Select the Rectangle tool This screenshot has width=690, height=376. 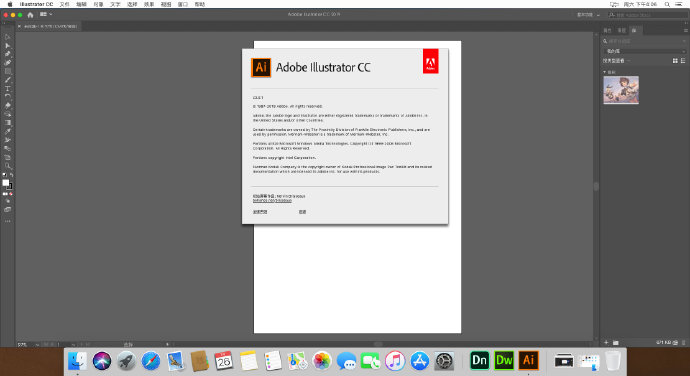[x=7, y=71]
